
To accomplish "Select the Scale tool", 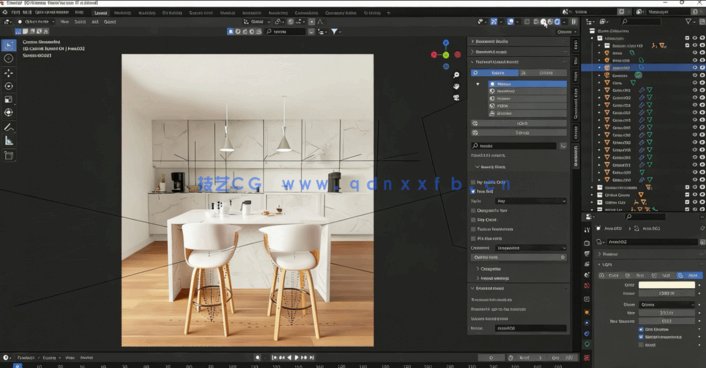I will (9, 100).
